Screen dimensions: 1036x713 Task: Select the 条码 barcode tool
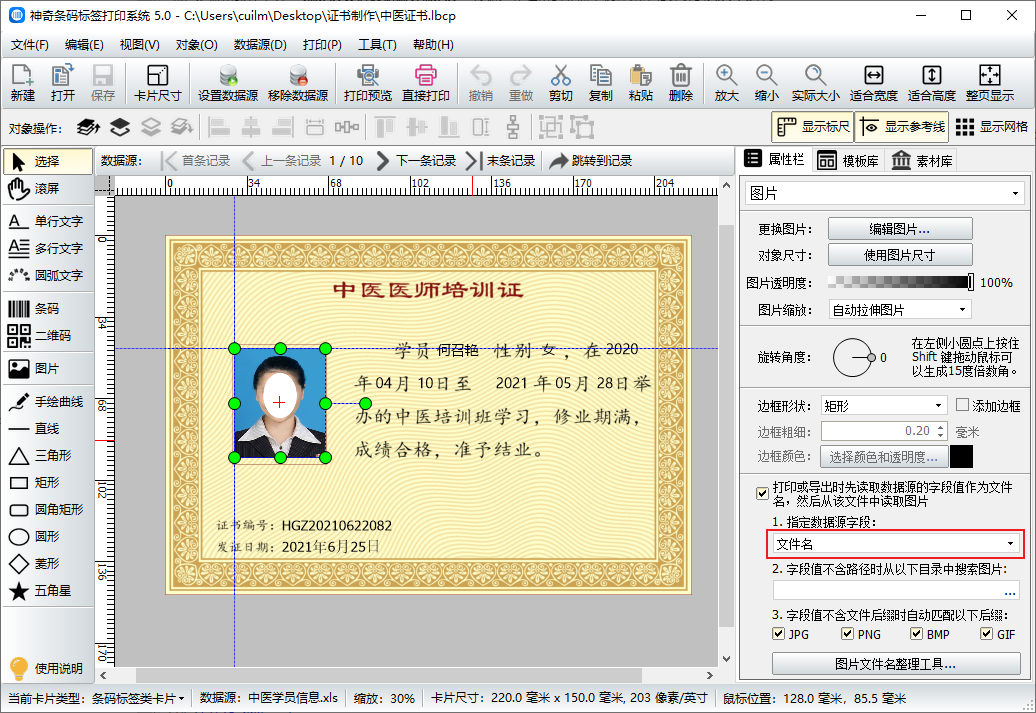click(46, 309)
